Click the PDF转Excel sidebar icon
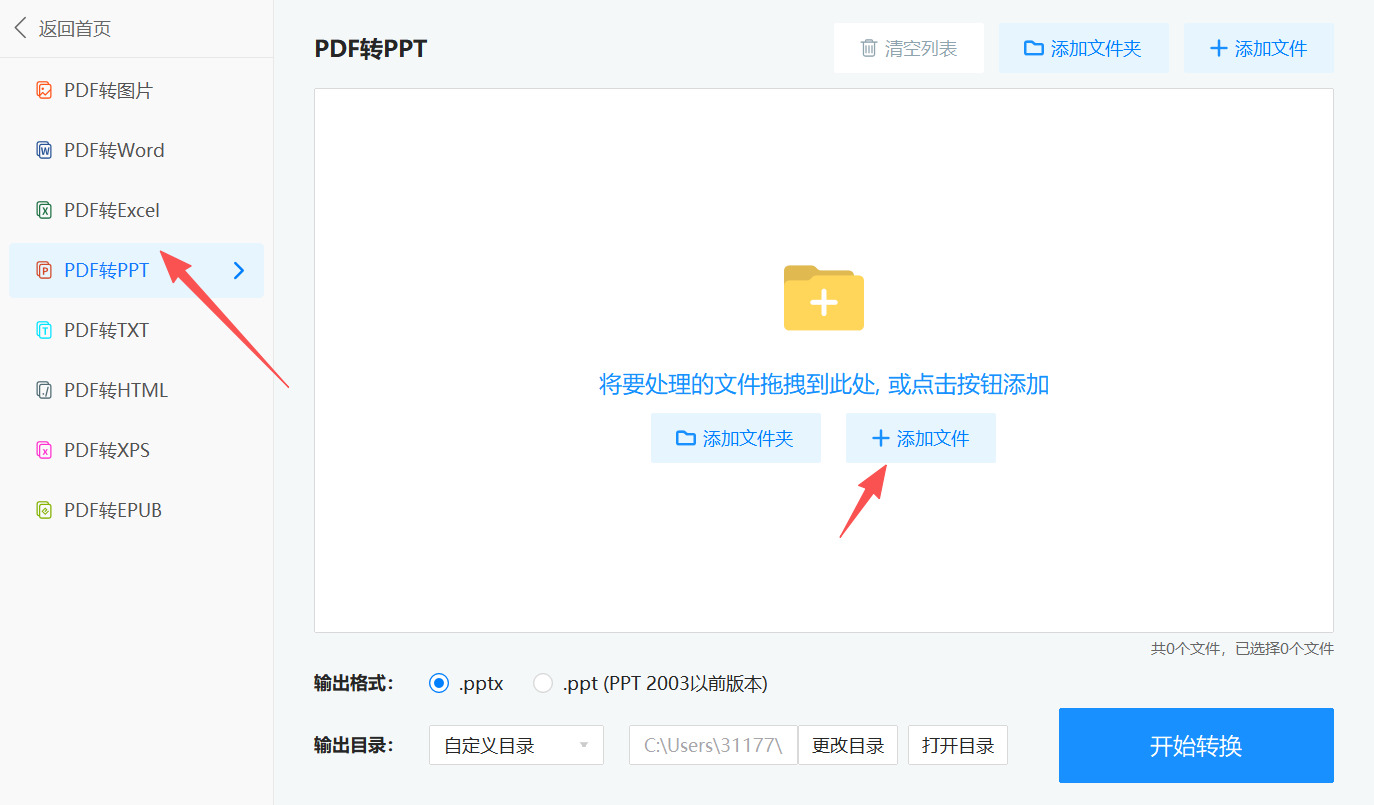The image size is (1374, 805). (x=44, y=211)
